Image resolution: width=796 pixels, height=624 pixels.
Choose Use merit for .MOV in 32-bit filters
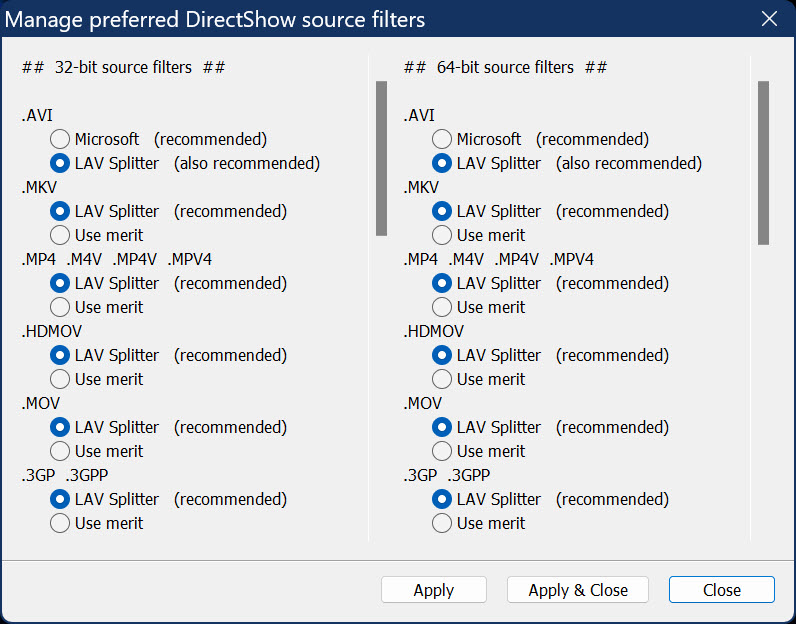(x=60, y=451)
